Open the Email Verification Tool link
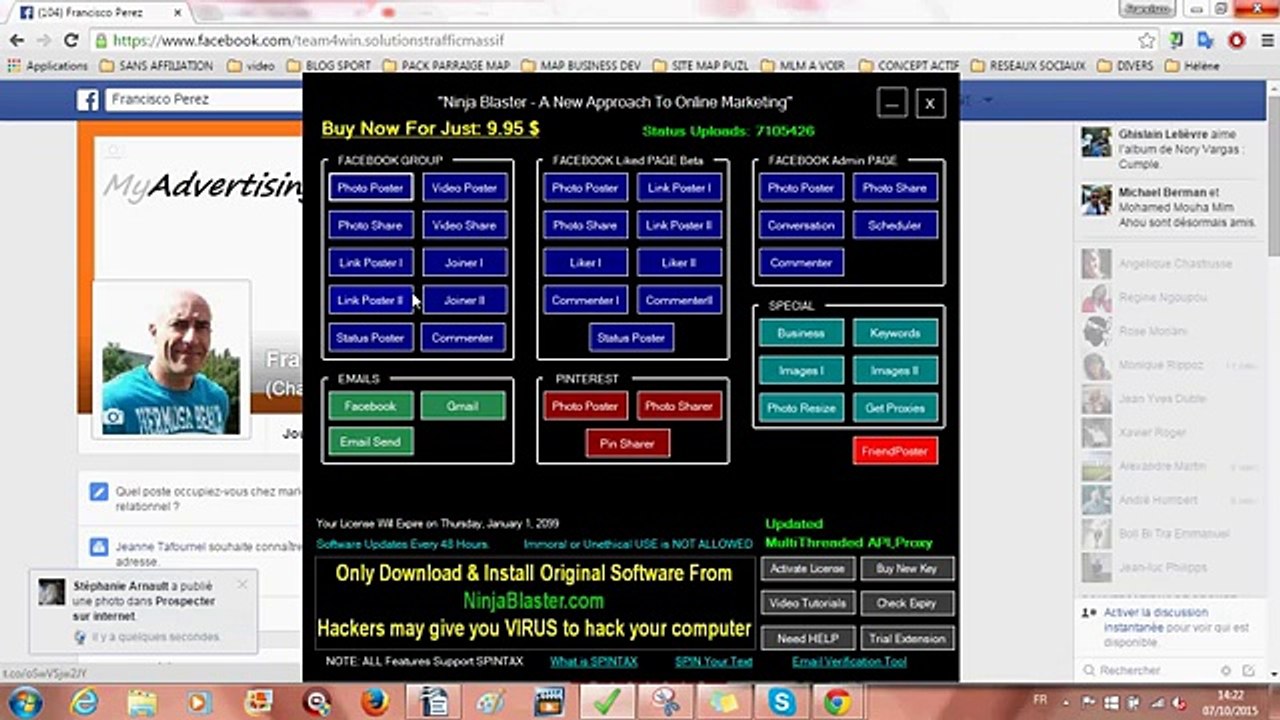Viewport: 1280px width, 720px height. pos(849,661)
